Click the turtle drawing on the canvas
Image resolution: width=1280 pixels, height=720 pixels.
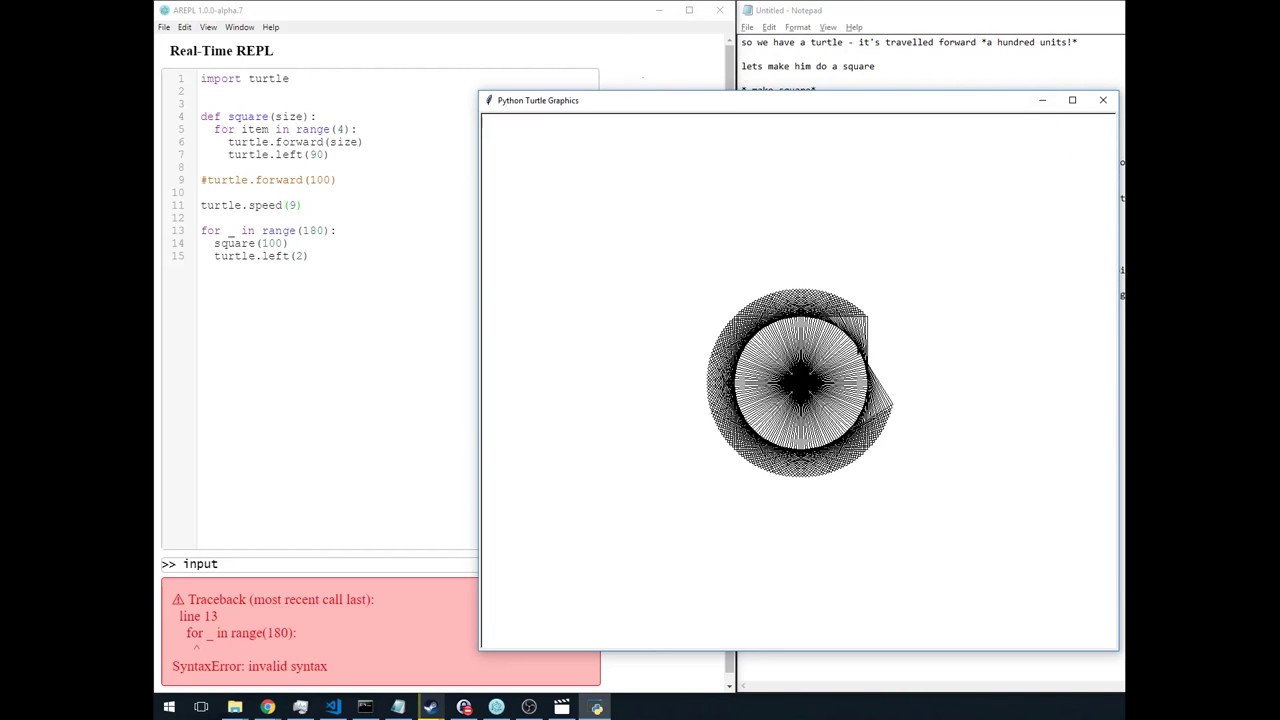[x=799, y=383]
